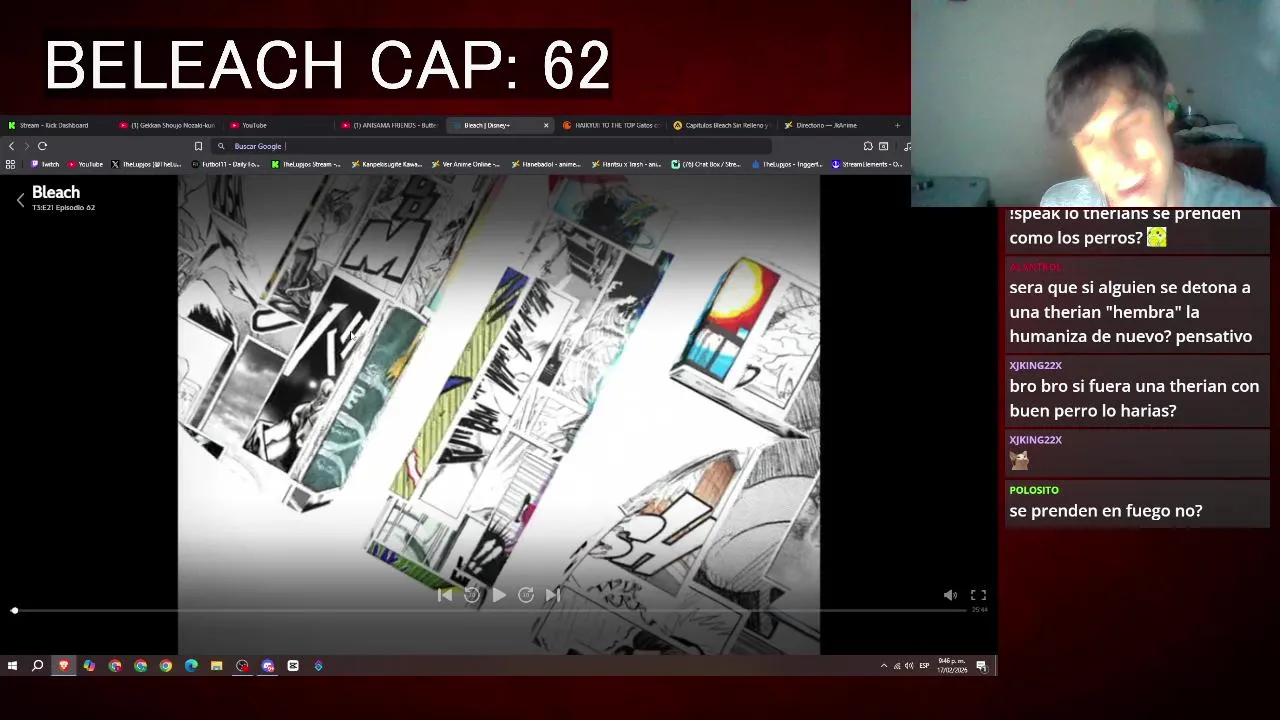Open the Chat Box / Stre bookmark
The image size is (1280, 720).
[706, 164]
